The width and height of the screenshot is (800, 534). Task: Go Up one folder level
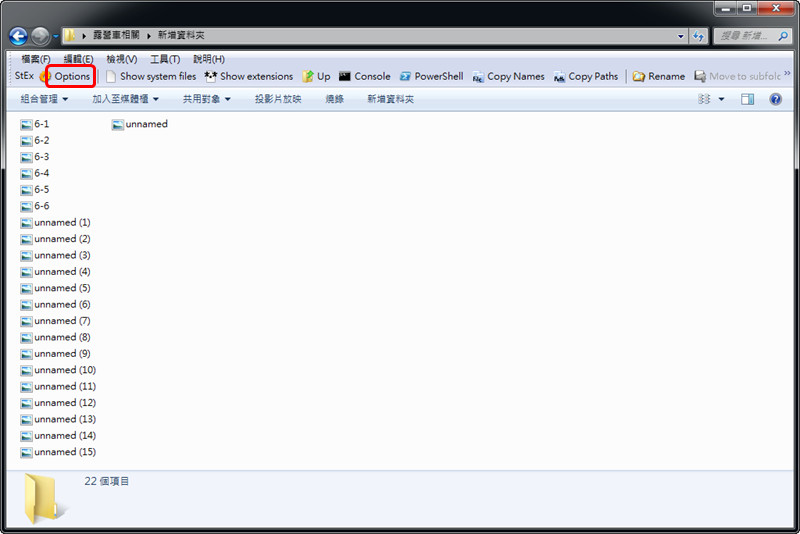click(x=316, y=77)
